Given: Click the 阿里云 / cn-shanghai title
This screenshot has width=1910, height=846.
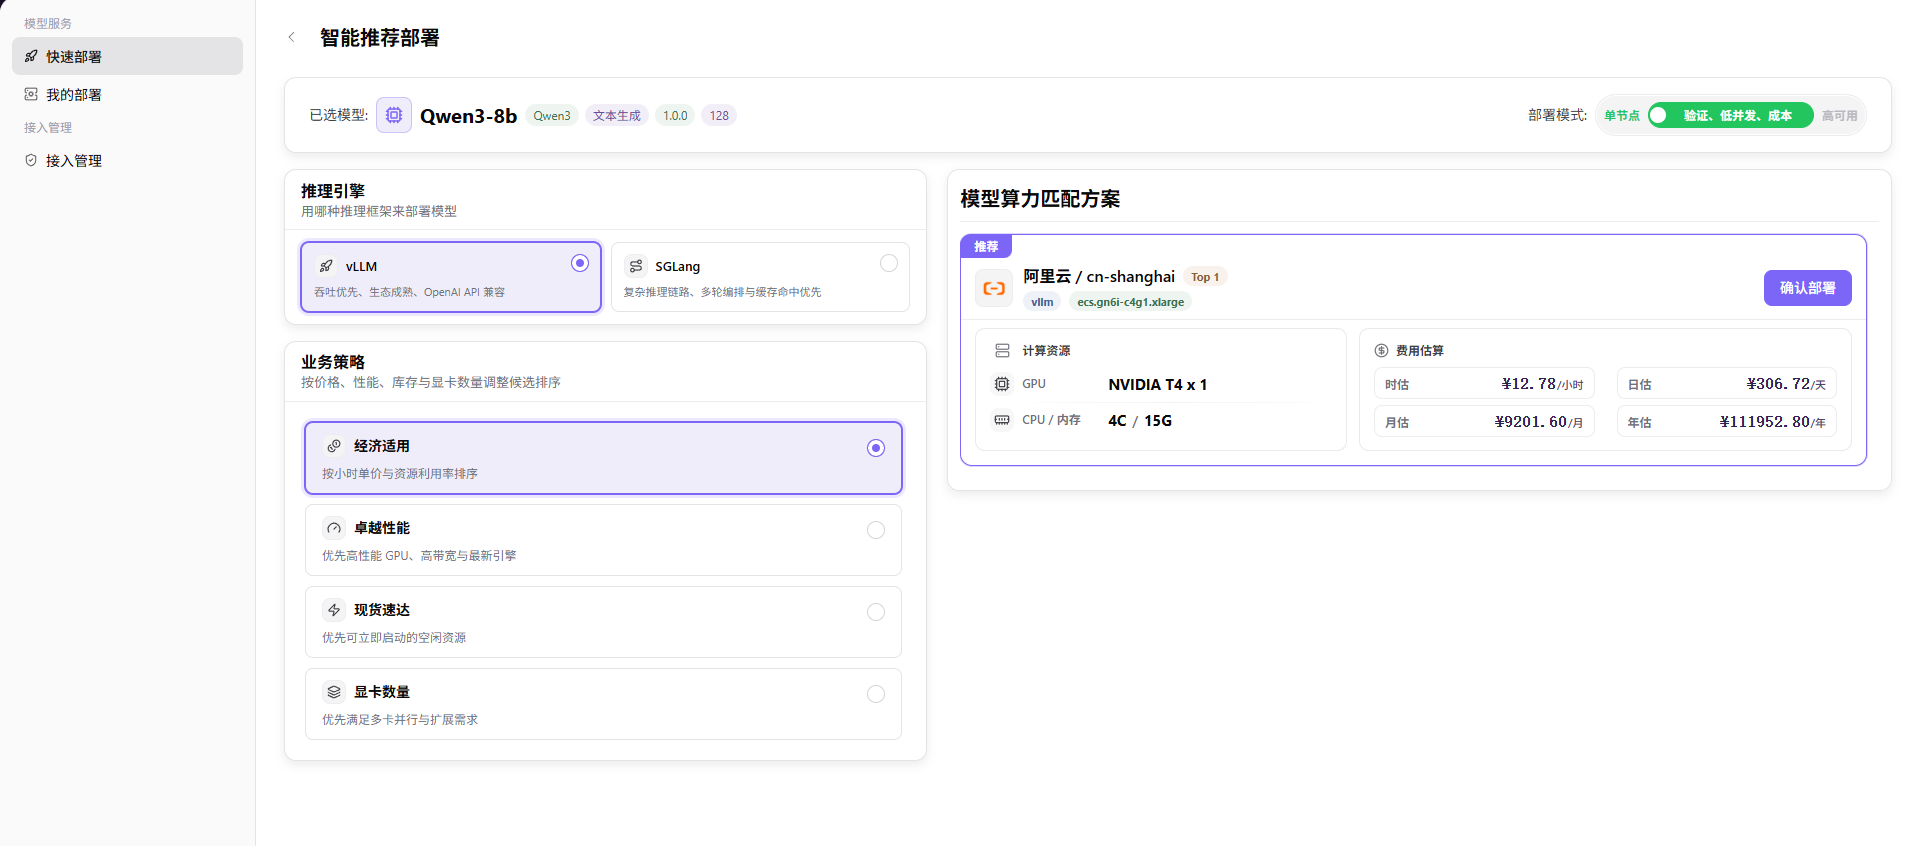Looking at the screenshot, I should pyautogui.click(x=1099, y=277).
